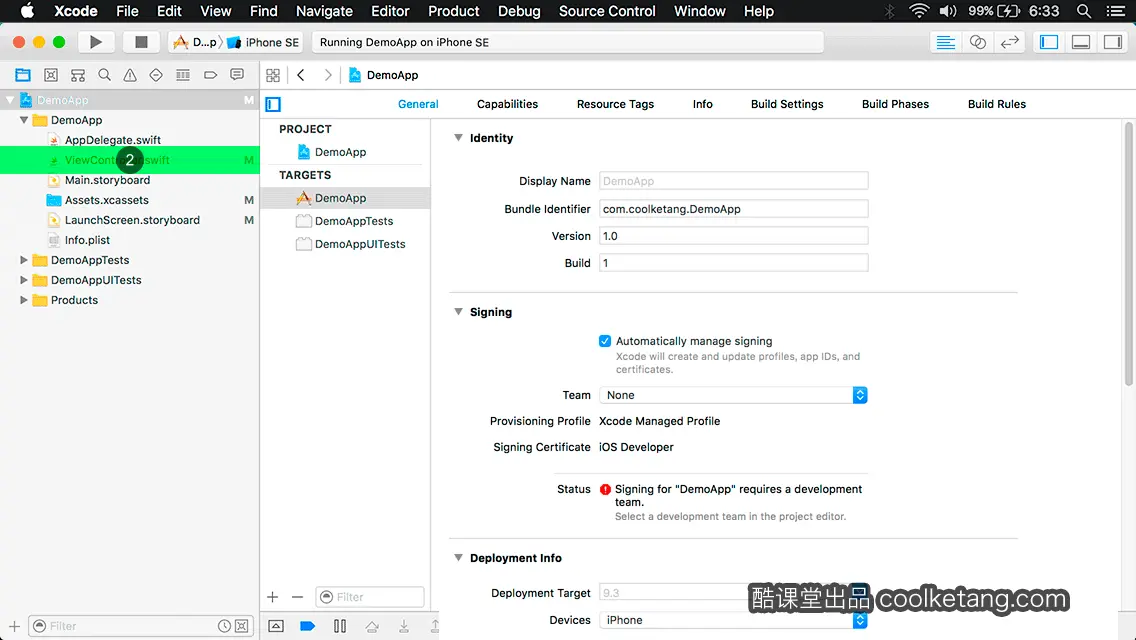Image resolution: width=1136 pixels, height=640 pixels.
Task: Show related items grid icon
Action: click(273, 75)
